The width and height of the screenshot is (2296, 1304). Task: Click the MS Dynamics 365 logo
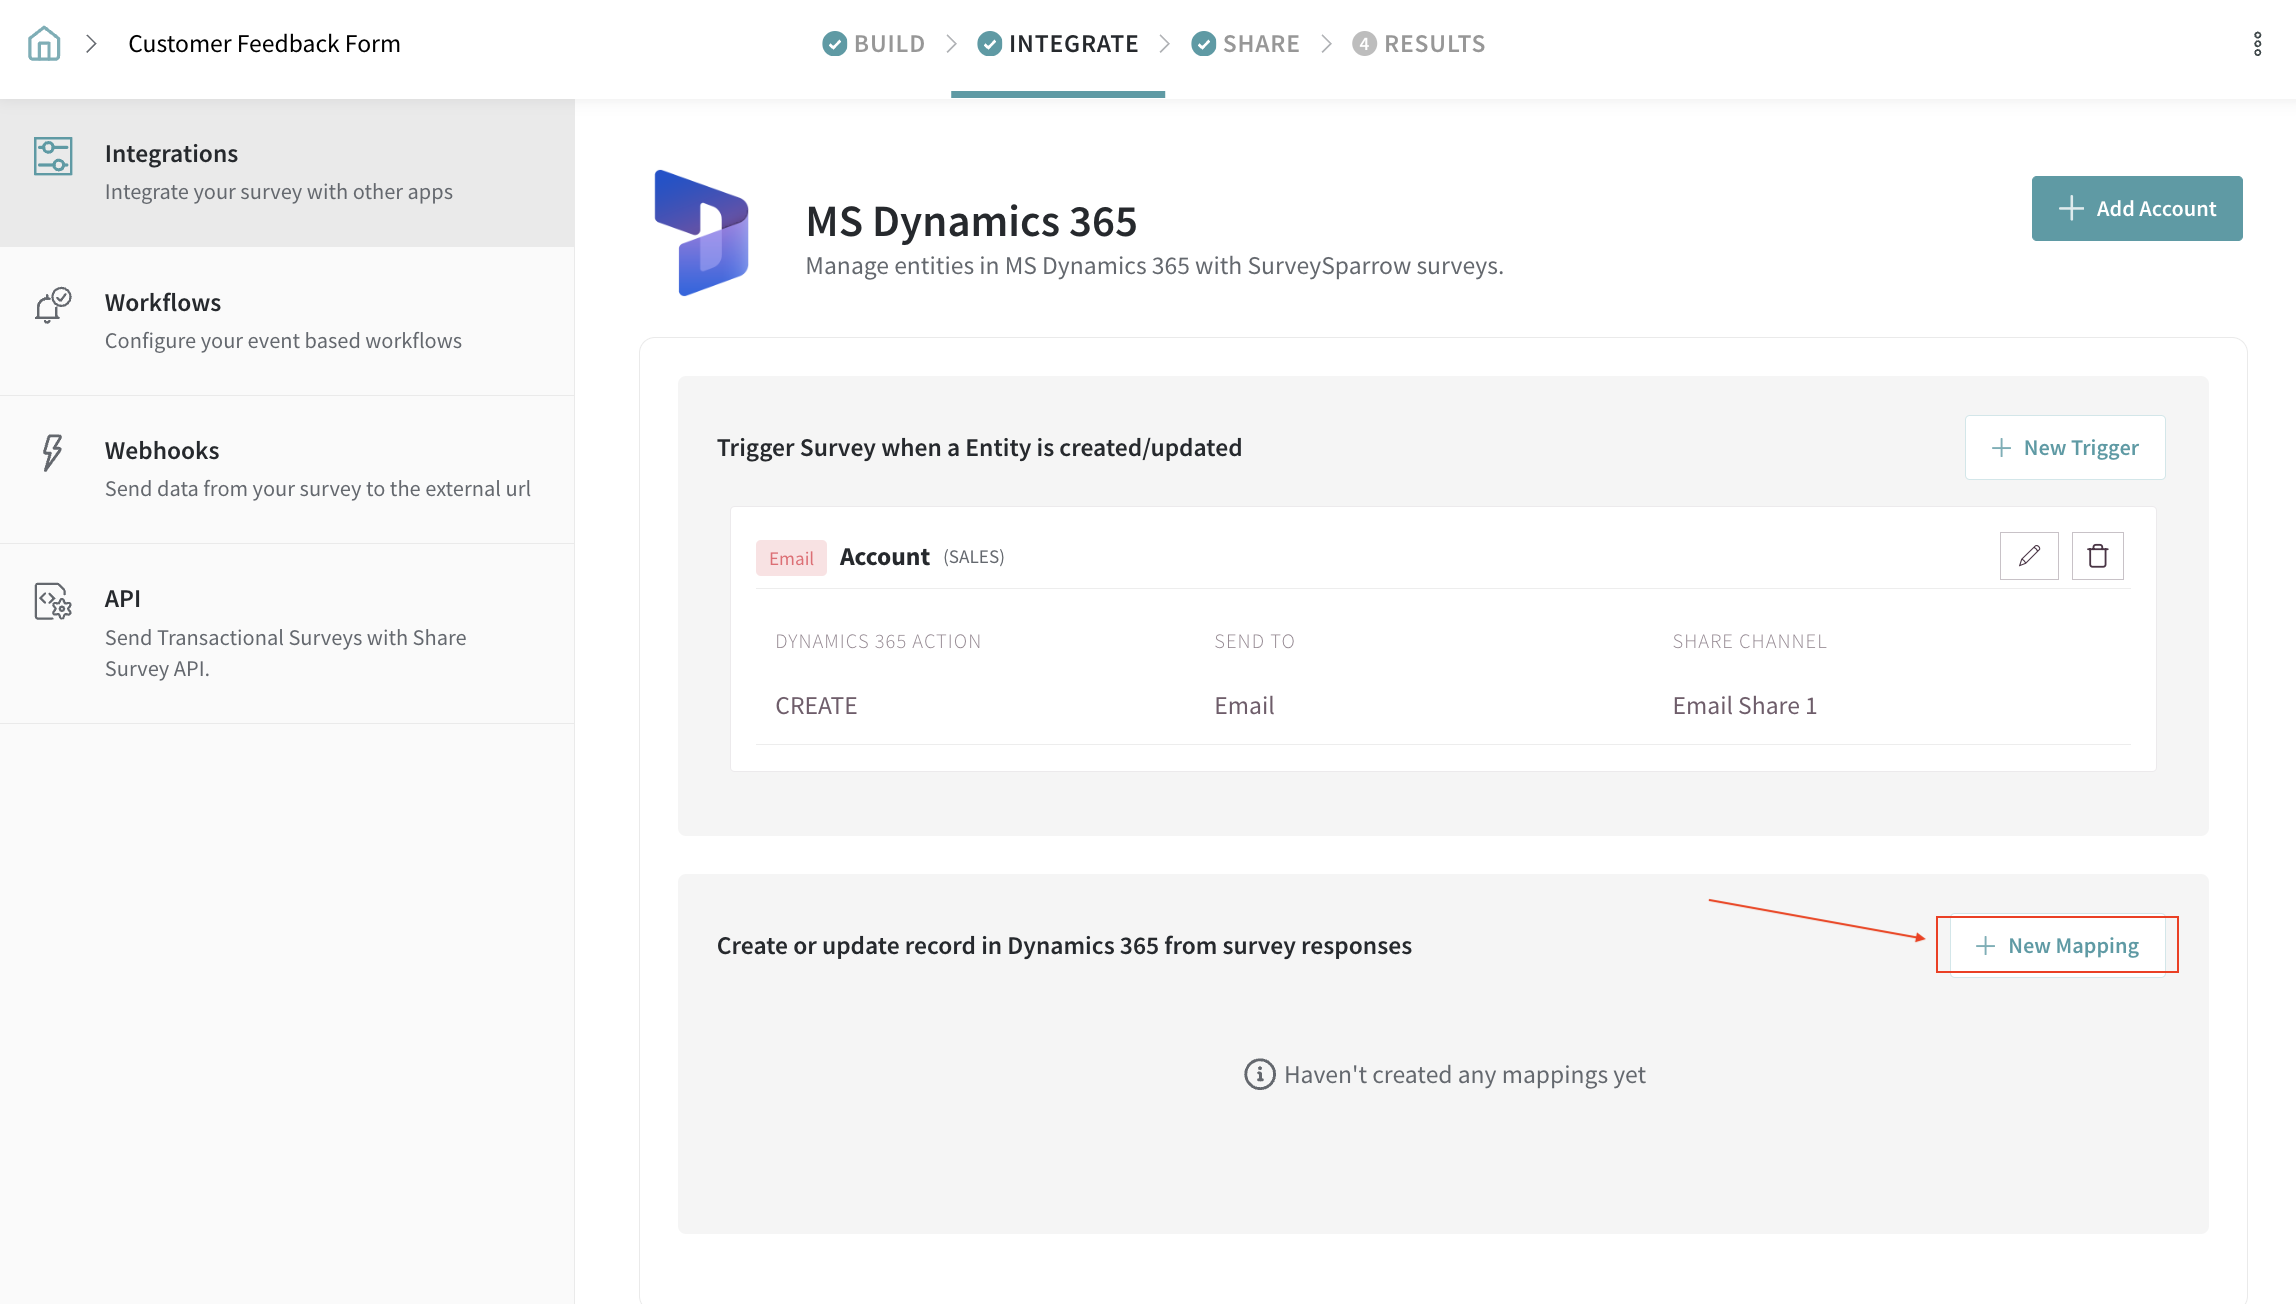tap(702, 233)
